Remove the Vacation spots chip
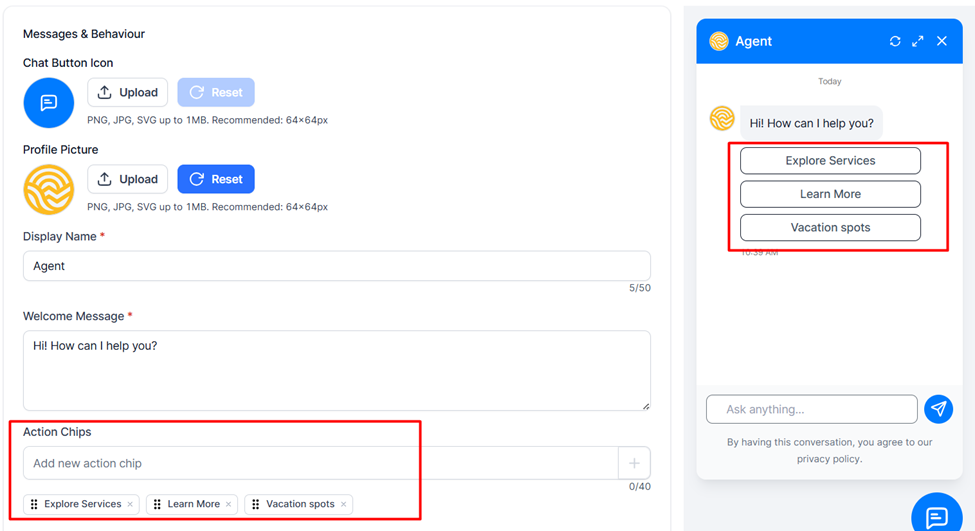975x531 pixels. (343, 504)
